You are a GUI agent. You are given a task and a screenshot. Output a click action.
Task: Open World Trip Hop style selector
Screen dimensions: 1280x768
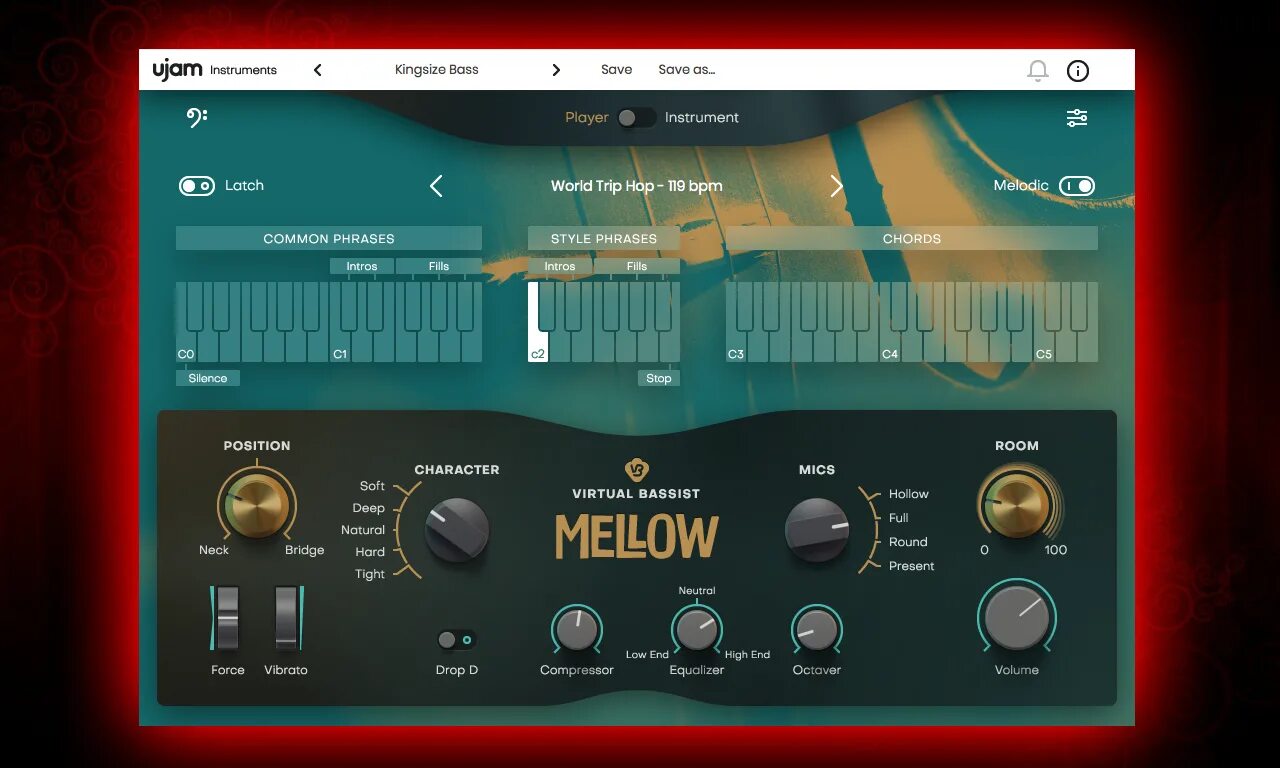tap(636, 186)
